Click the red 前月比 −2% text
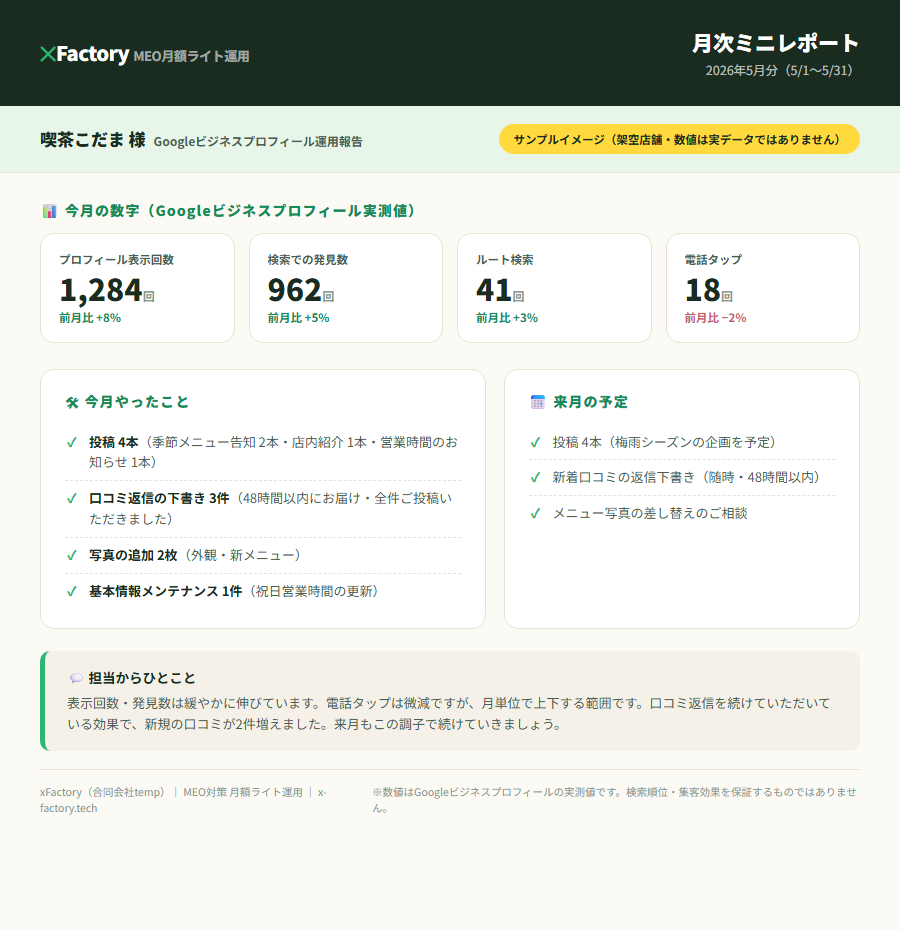Viewport: 900px width, 930px height. click(x=715, y=318)
